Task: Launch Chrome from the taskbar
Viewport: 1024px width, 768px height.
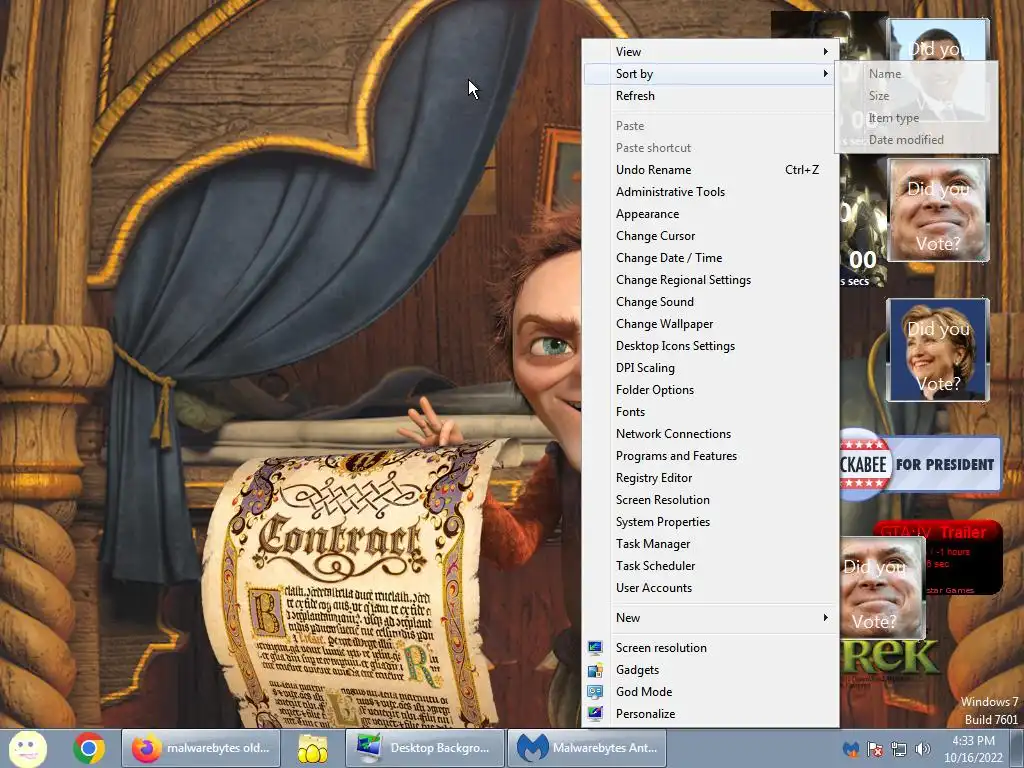Action: tap(89, 748)
